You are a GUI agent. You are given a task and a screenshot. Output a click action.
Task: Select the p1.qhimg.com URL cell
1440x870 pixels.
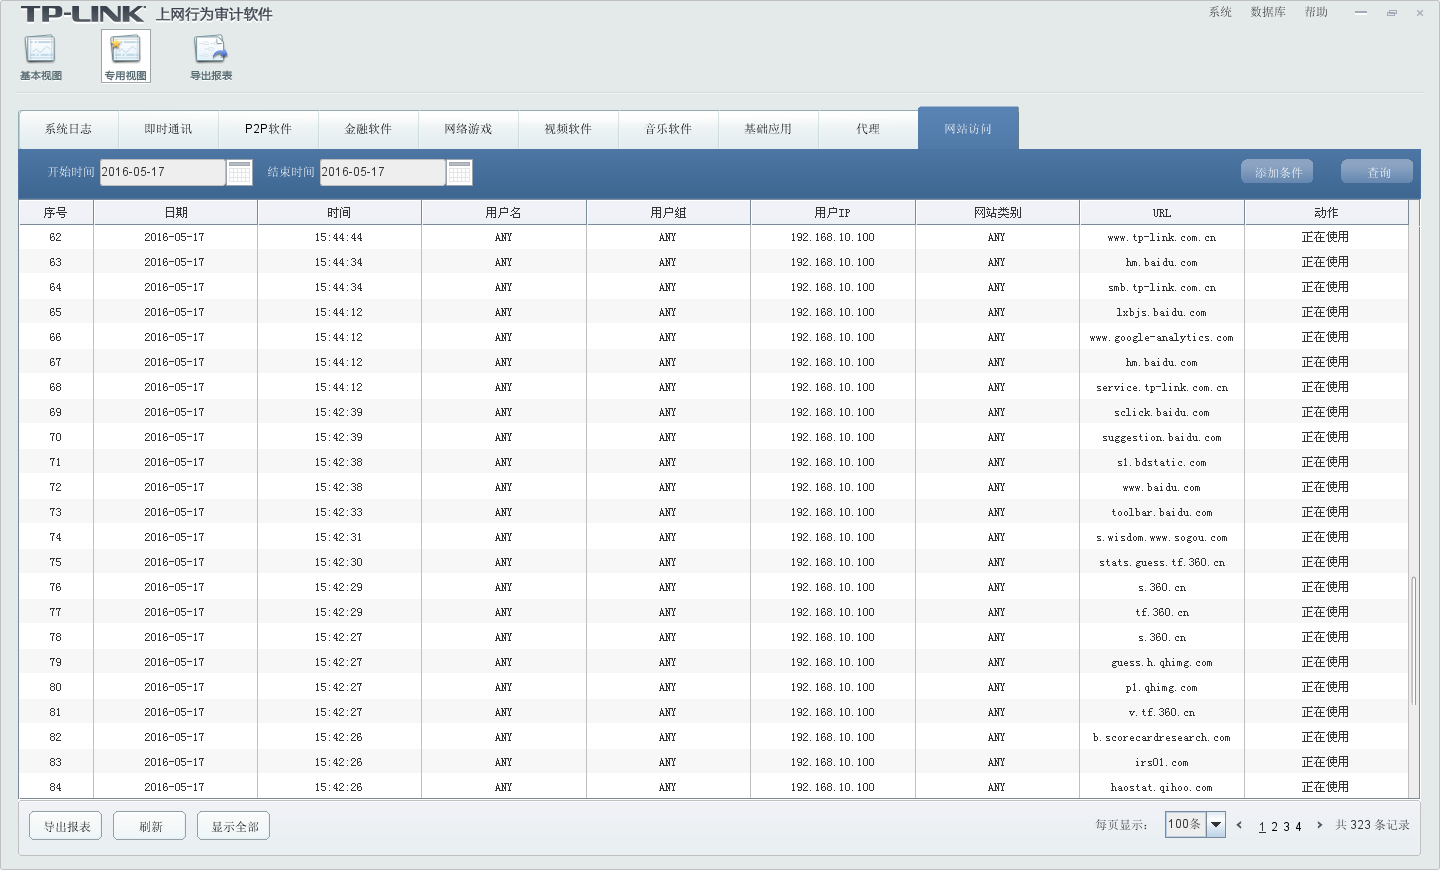click(1162, 687)
